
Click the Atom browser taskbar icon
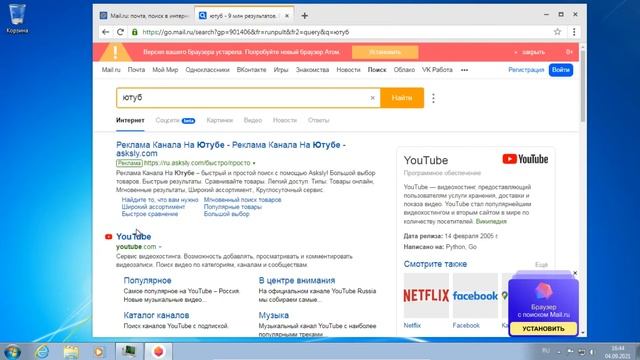159,351
